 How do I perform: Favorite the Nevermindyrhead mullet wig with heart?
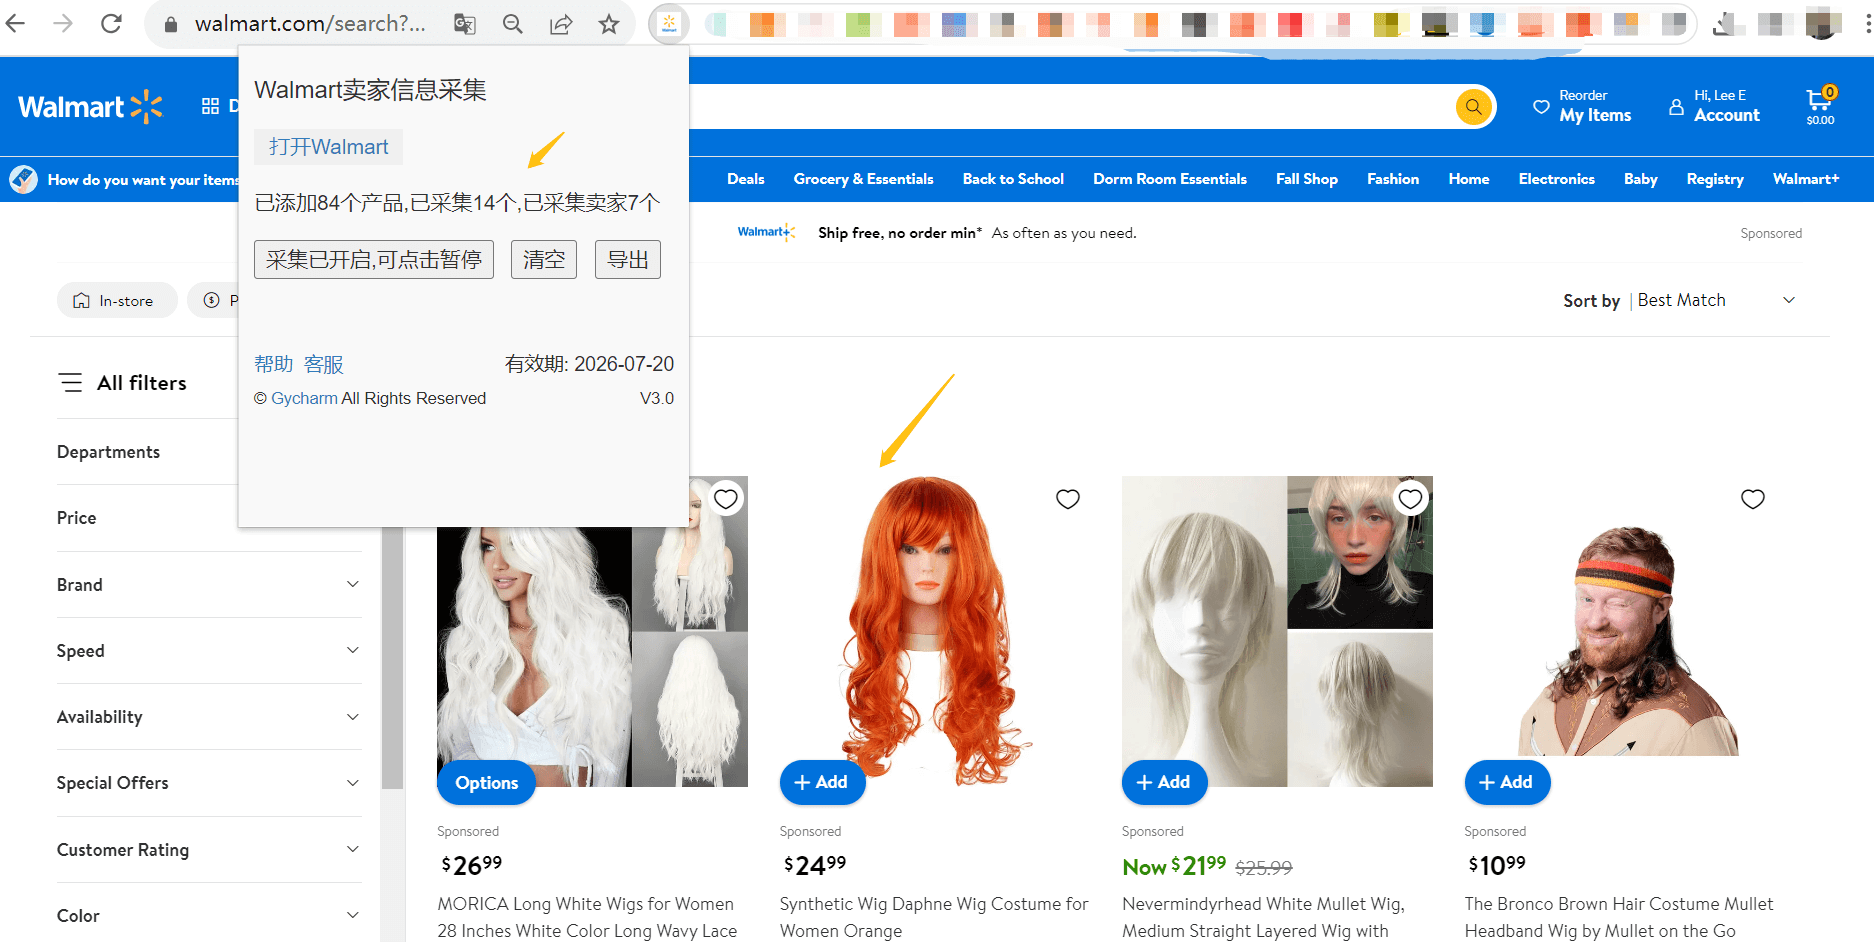click(1410, 498)
